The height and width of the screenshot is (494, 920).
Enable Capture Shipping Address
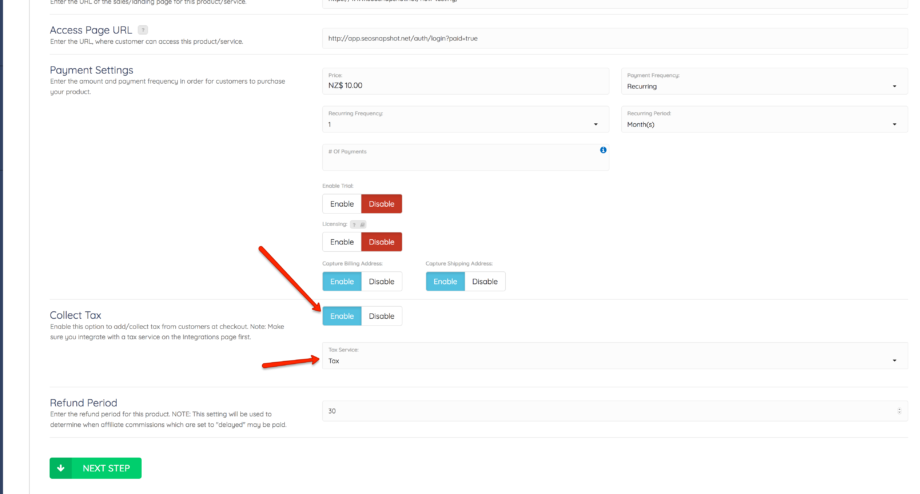click(x=445, y=282)
